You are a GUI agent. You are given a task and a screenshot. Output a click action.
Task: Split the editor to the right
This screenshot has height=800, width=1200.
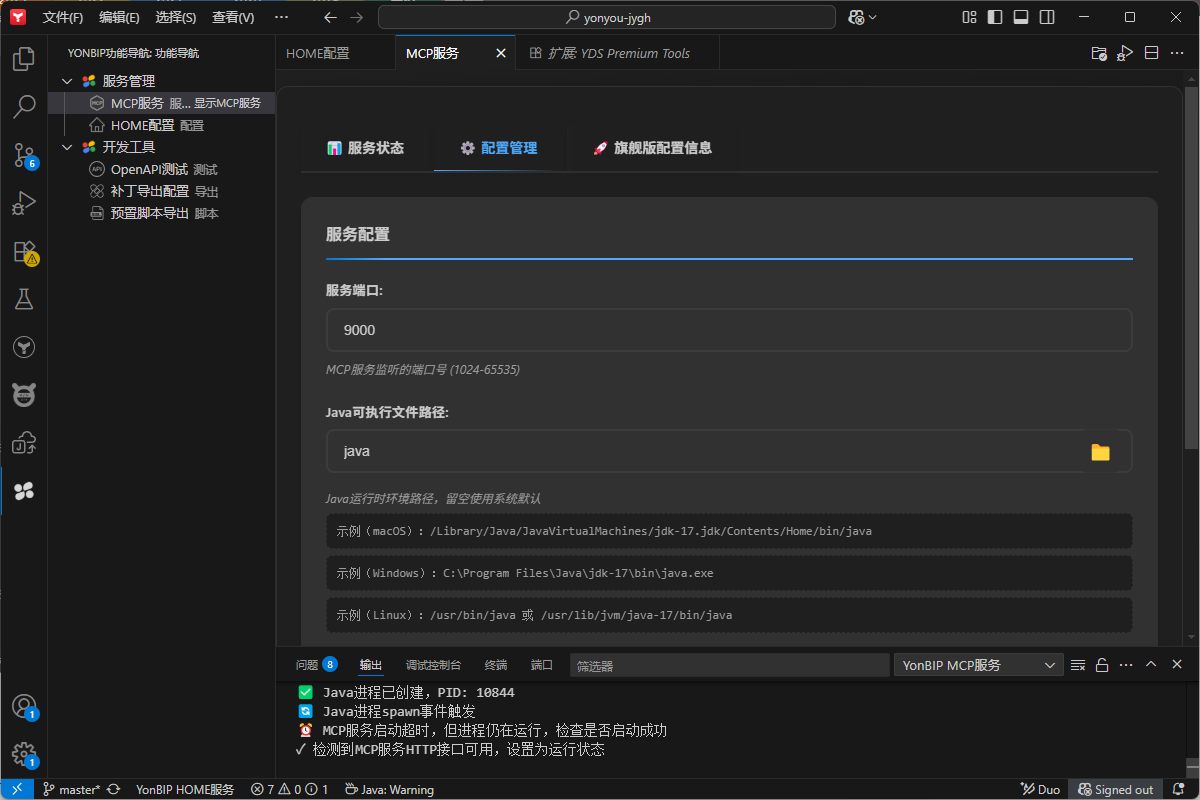tap(1151, 53)
